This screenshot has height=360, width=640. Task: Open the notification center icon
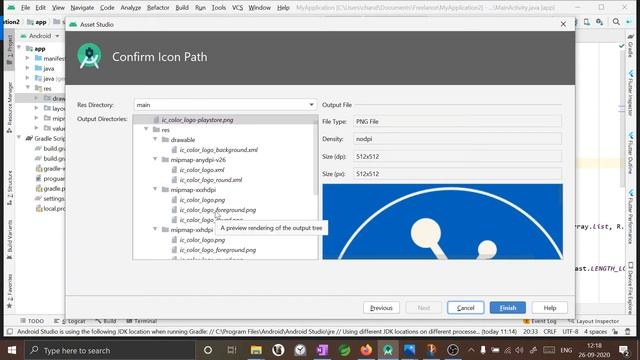[x=623, y=350]
